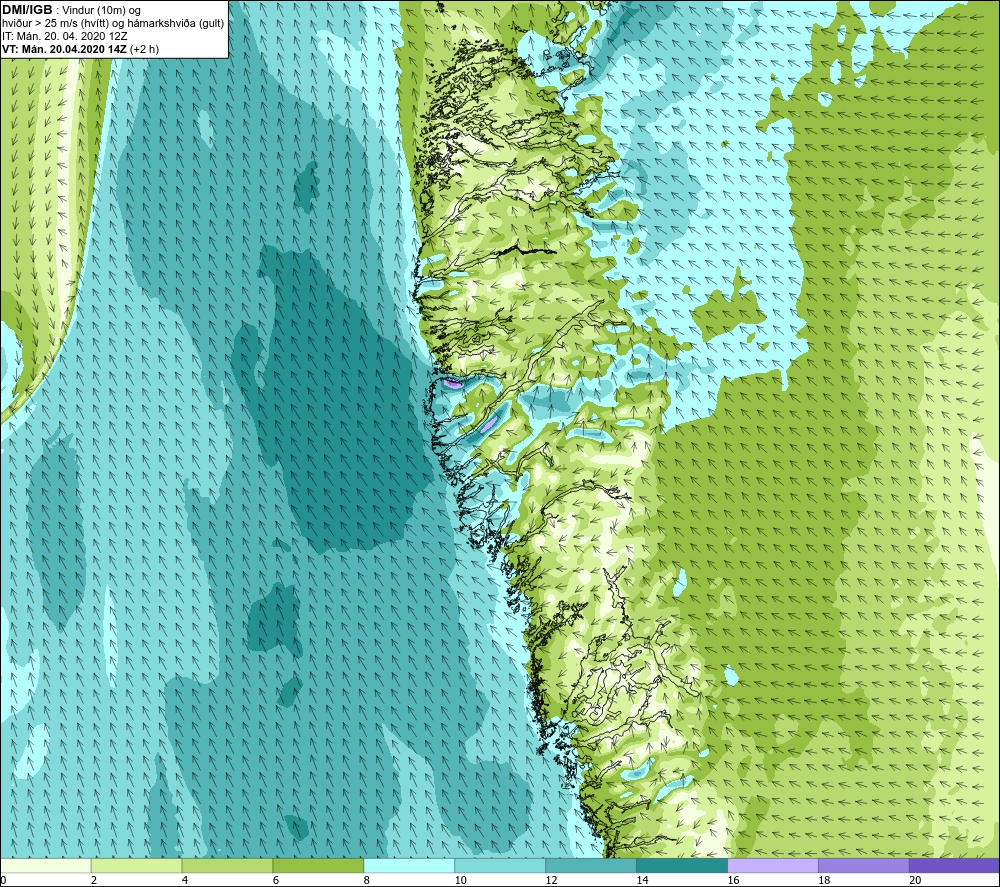Click the legend tick label 16

[733, 880]
